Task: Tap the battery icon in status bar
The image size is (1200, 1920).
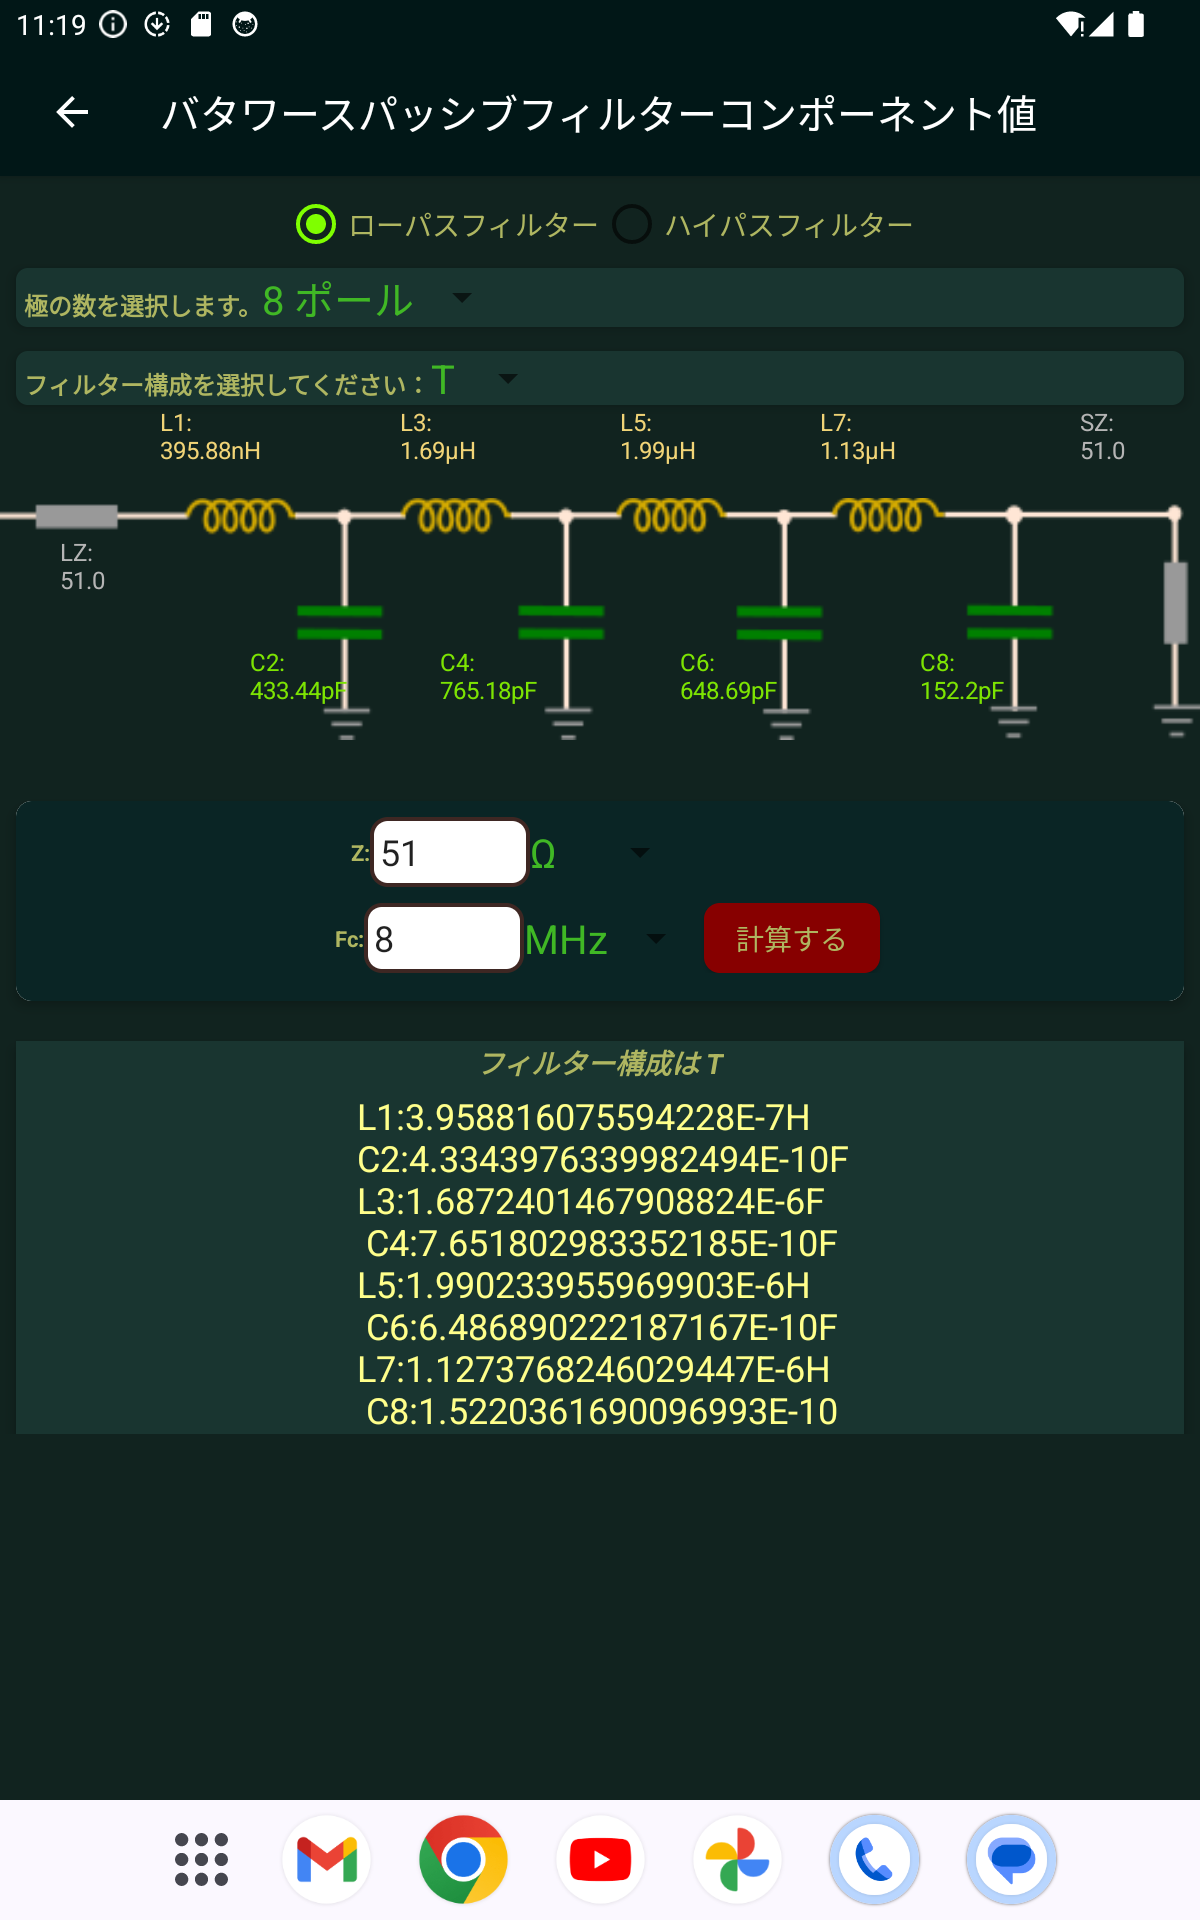Action: point(1136,24)
